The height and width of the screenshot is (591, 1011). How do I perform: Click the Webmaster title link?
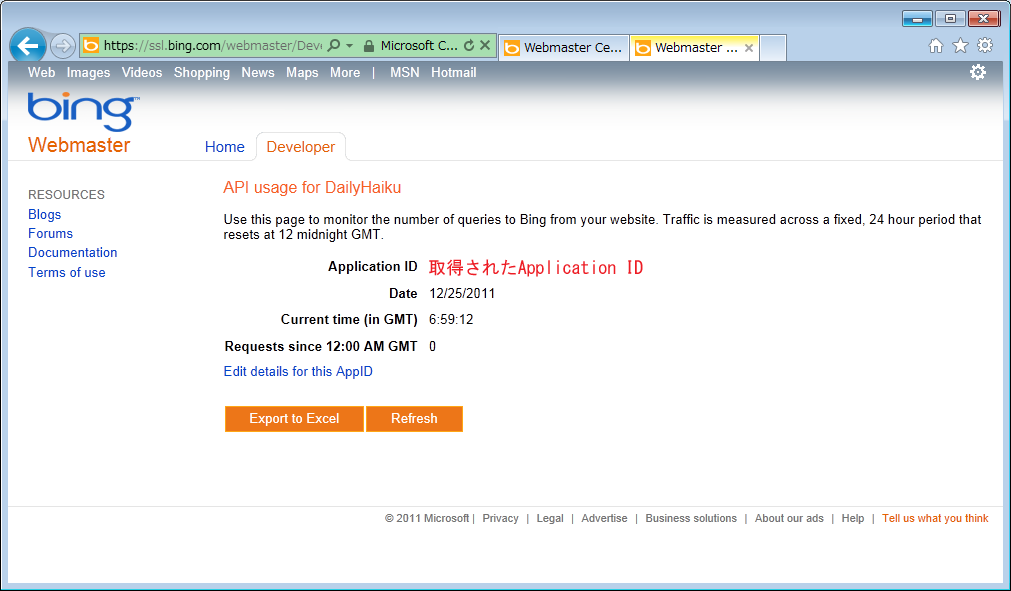click(x=79, y=145)
